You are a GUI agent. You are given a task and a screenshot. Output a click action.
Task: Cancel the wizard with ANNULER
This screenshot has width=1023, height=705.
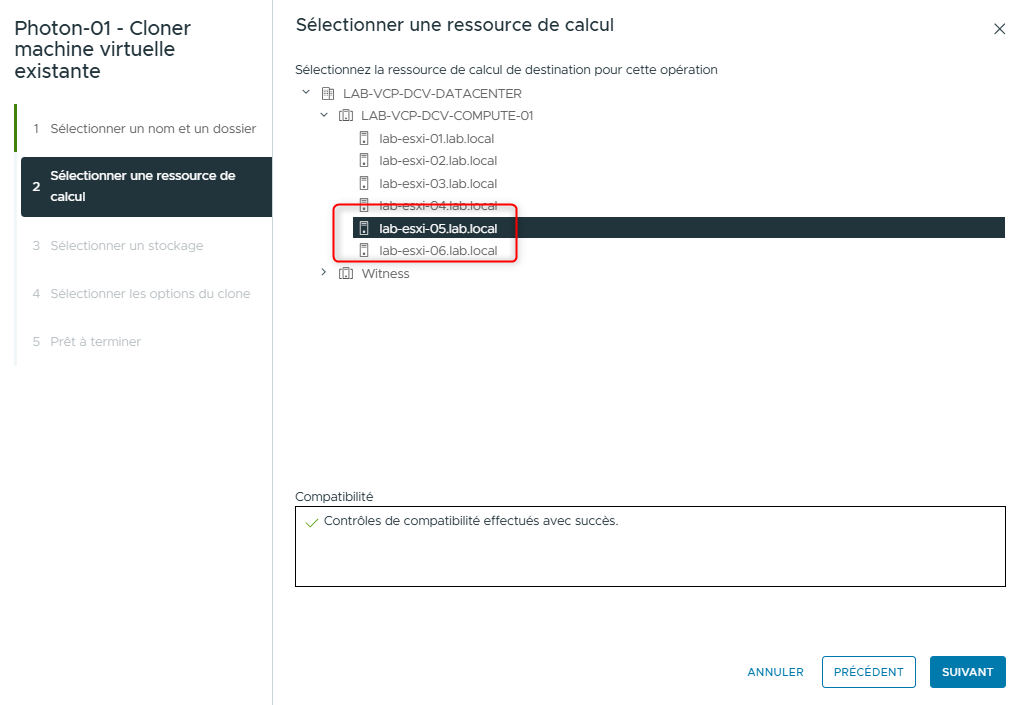pyautogui.click(x=774, y=671)
